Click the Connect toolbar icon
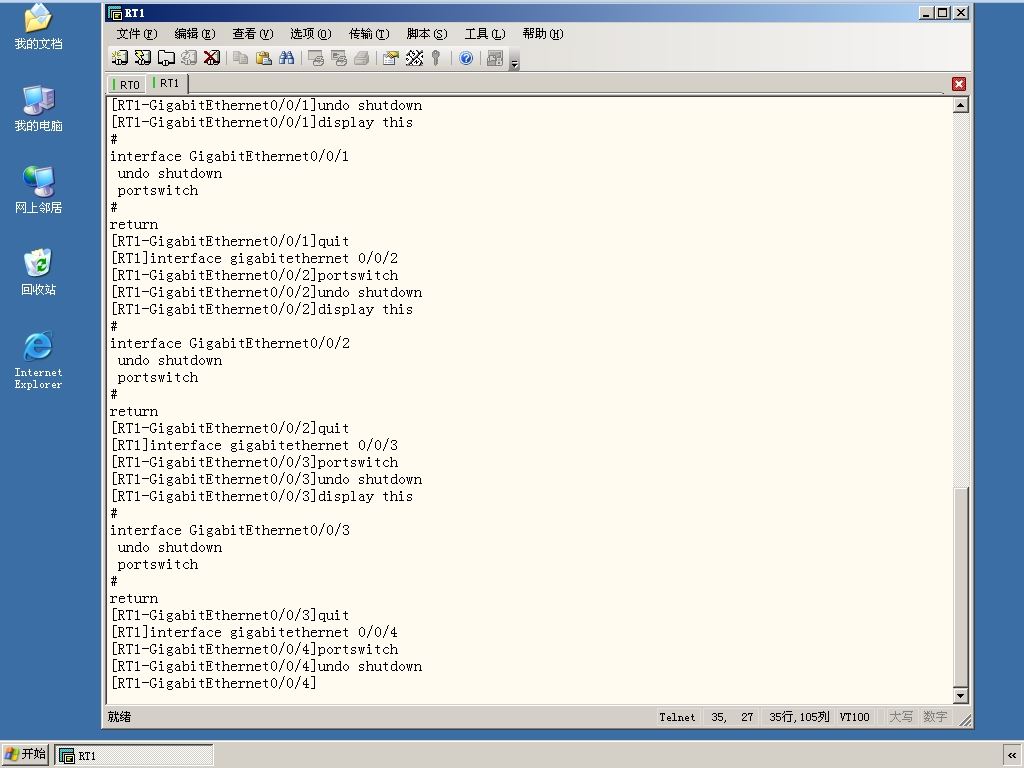 [x=120, y=58]
